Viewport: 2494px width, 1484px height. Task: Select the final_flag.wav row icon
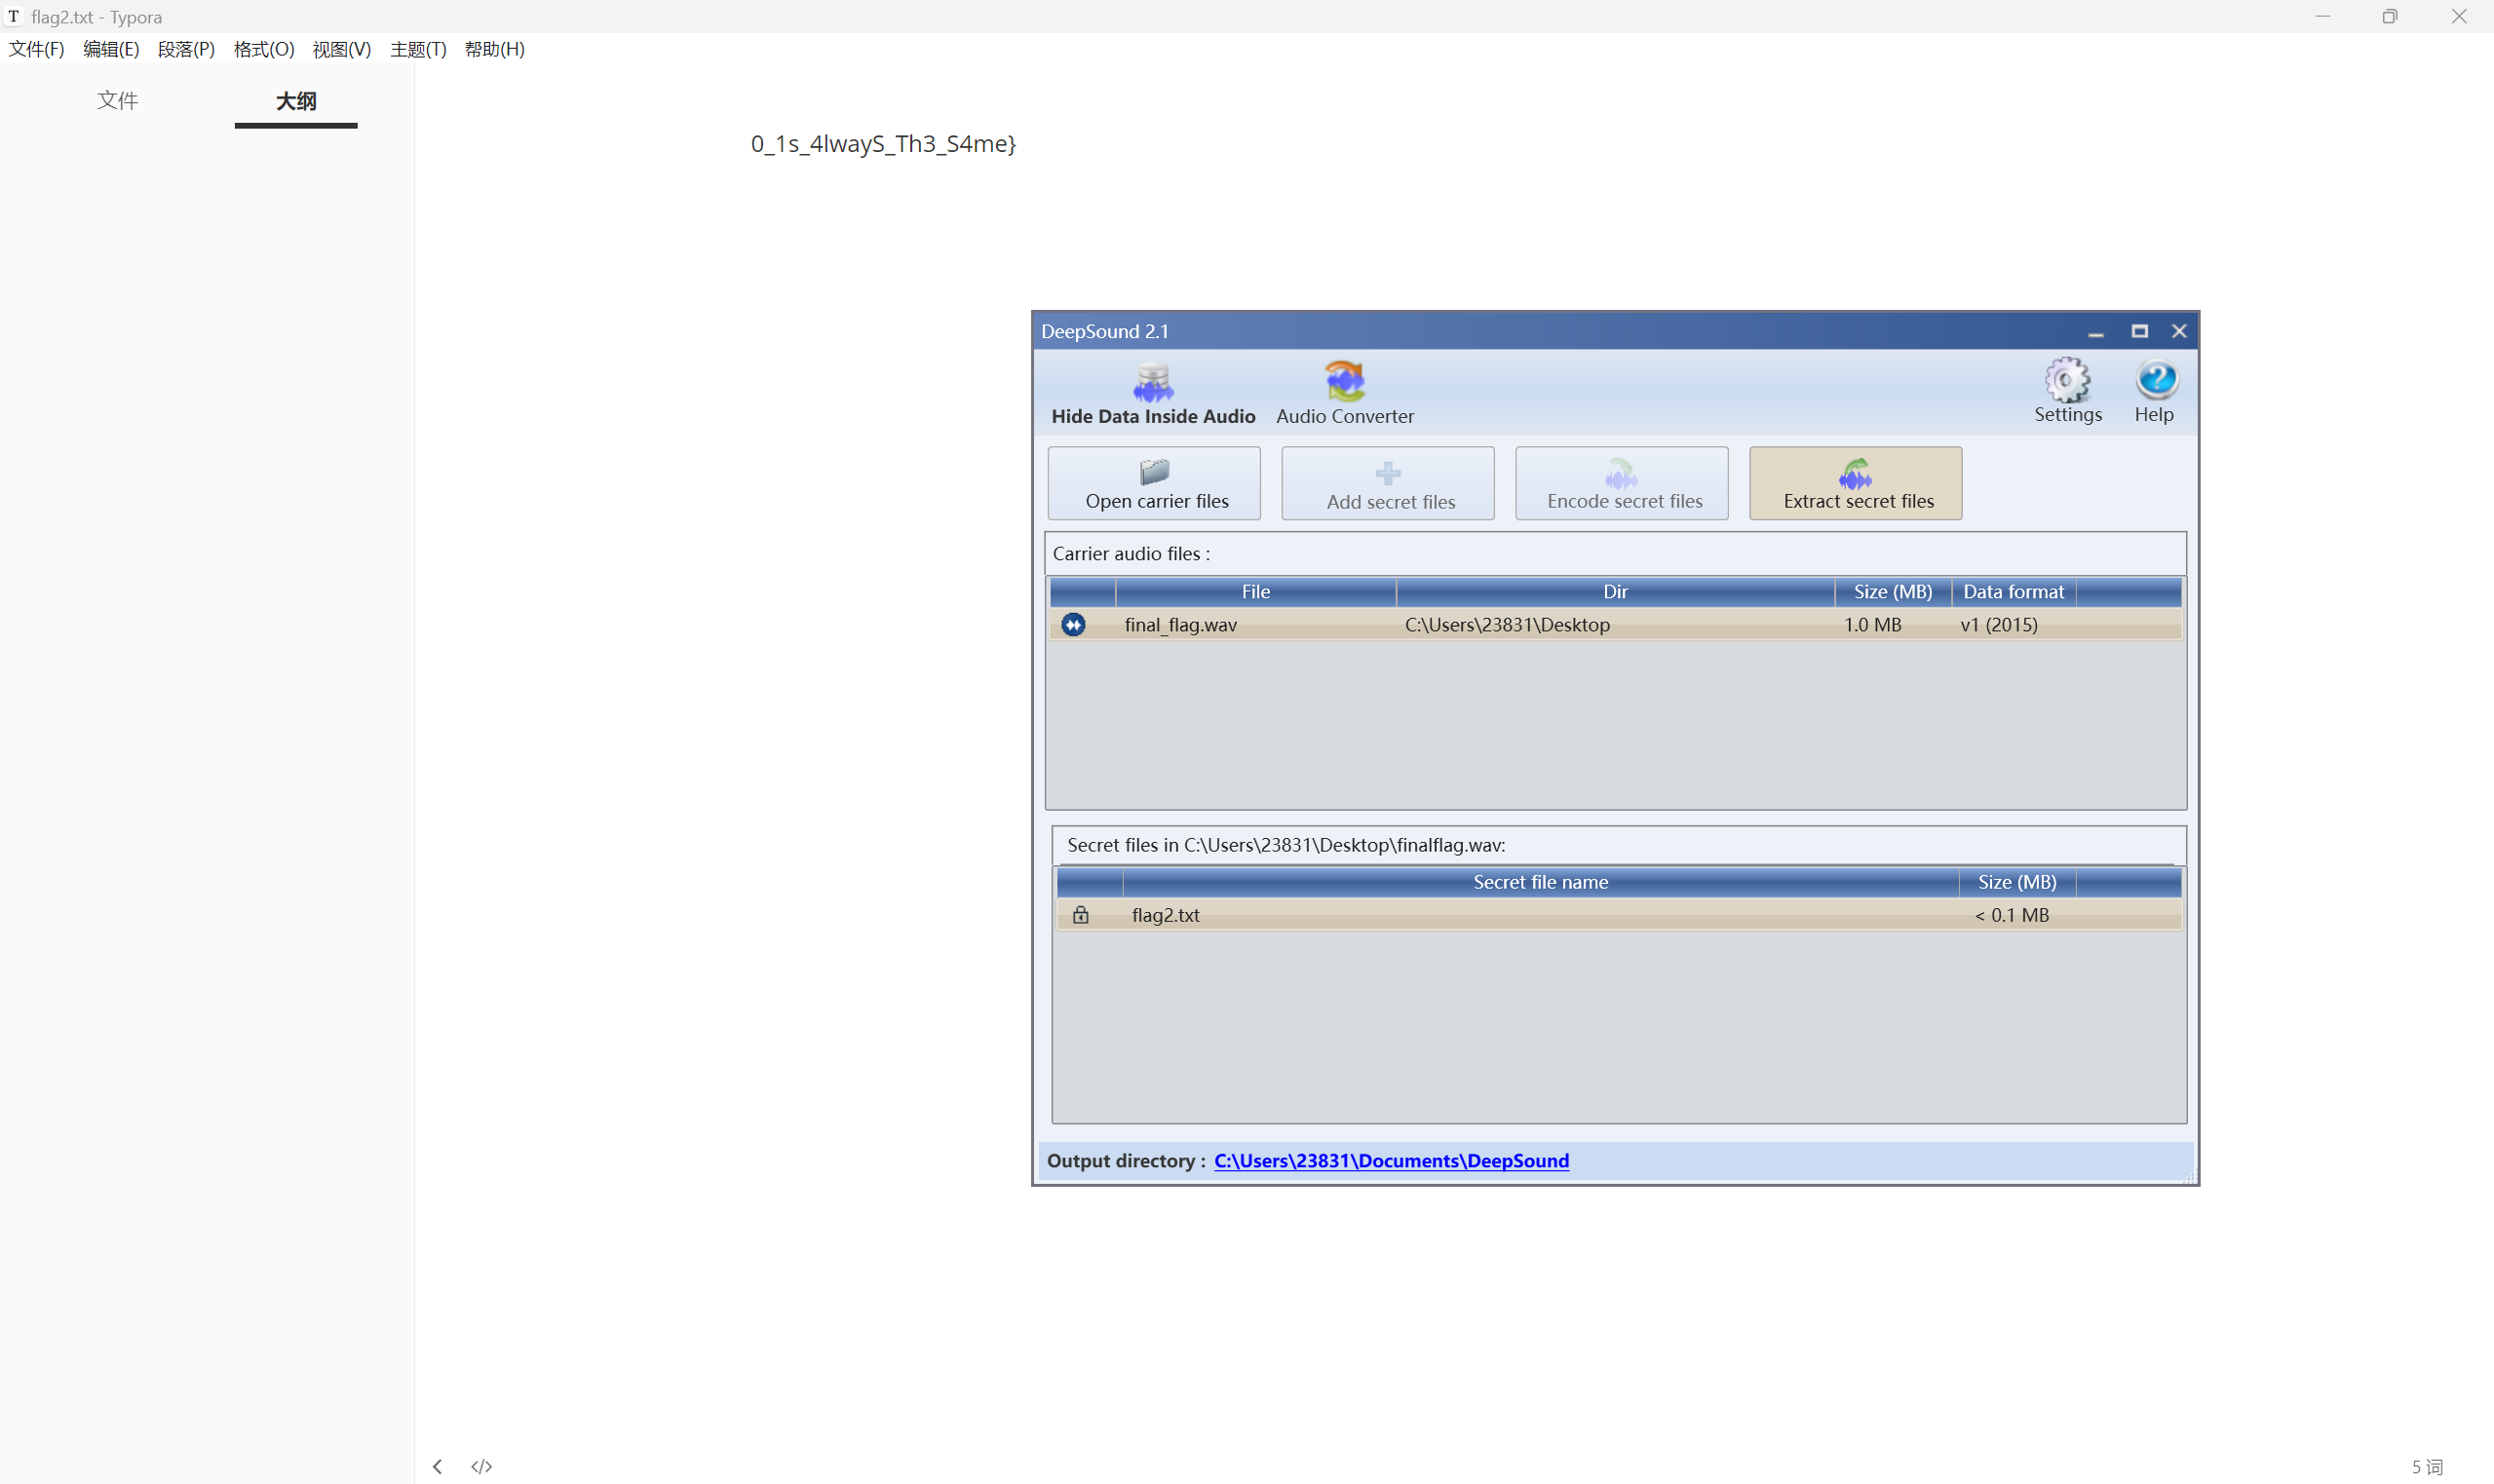coord(1073,625)
